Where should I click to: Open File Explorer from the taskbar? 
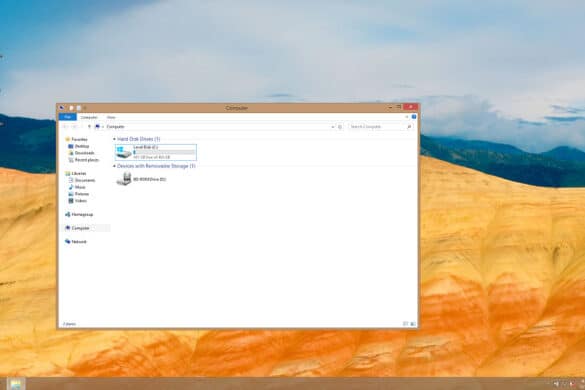[x=16, y=384]
